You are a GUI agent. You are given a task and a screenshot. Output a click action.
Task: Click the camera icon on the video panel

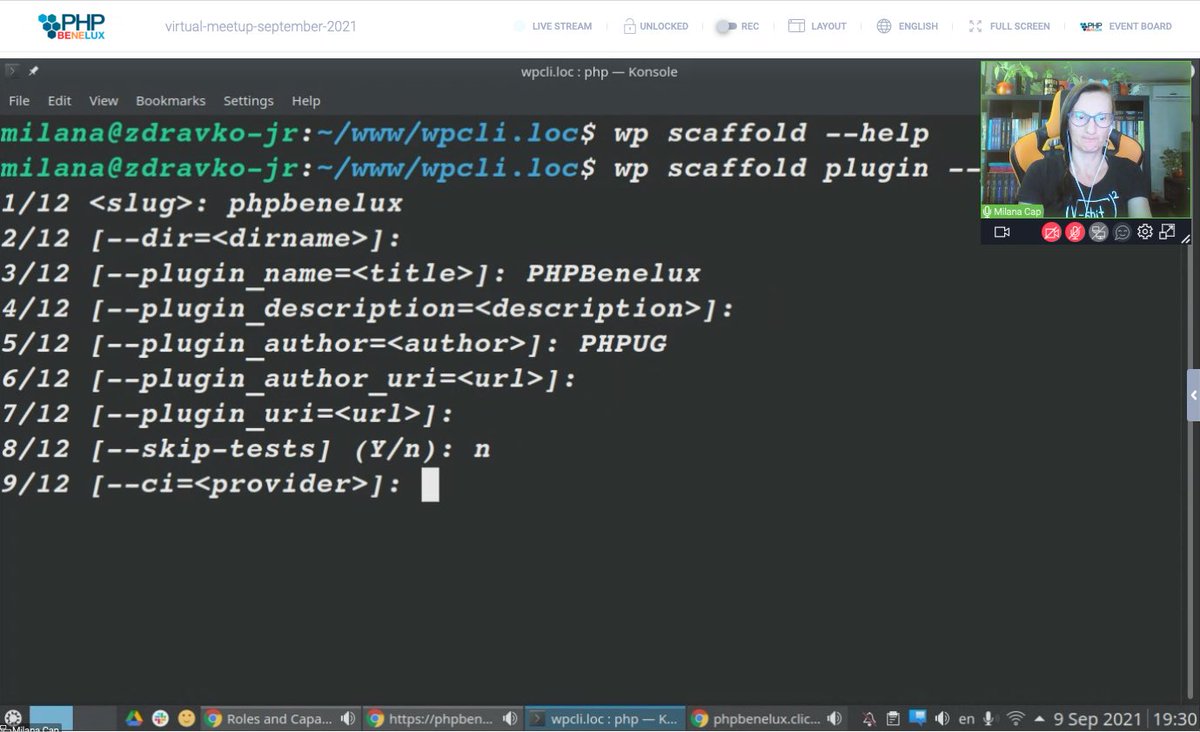[x=1003, y=232]
